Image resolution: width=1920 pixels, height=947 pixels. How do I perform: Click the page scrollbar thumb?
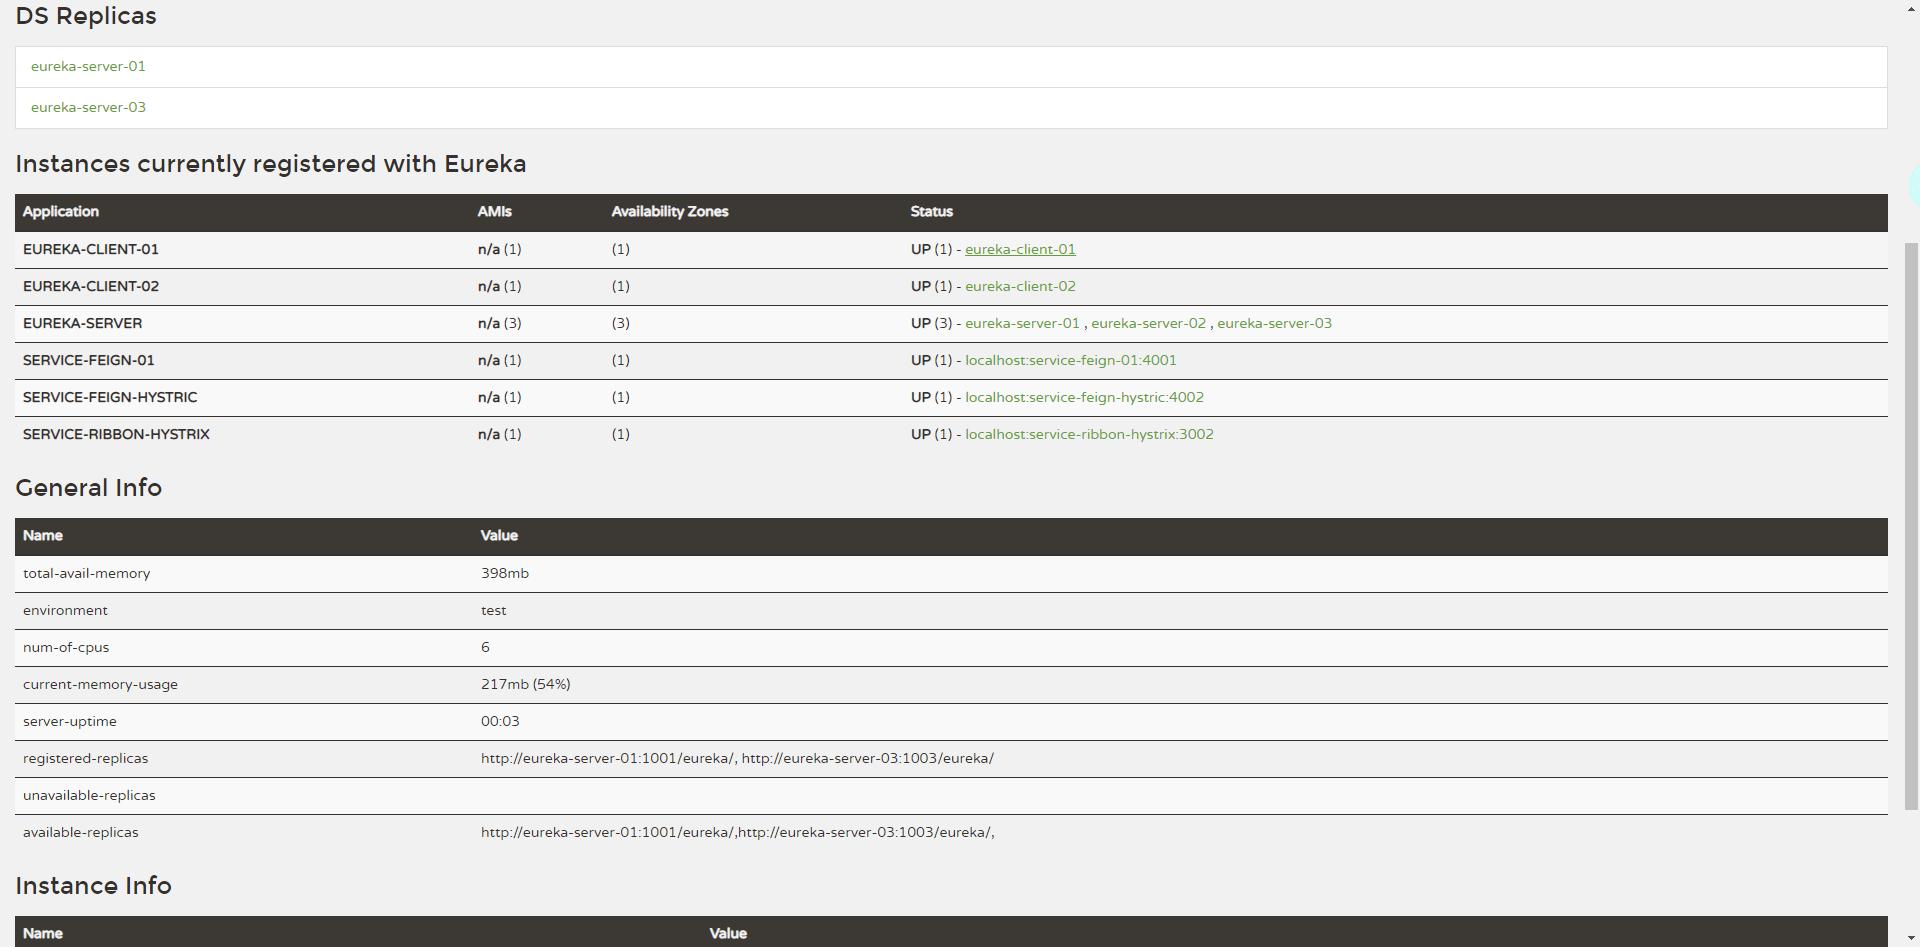1911,525
